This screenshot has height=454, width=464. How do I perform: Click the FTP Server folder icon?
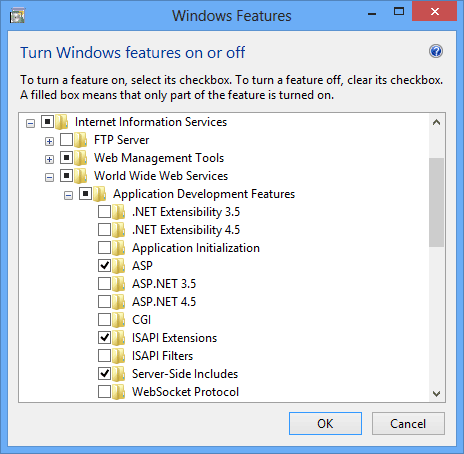(81, 140)
